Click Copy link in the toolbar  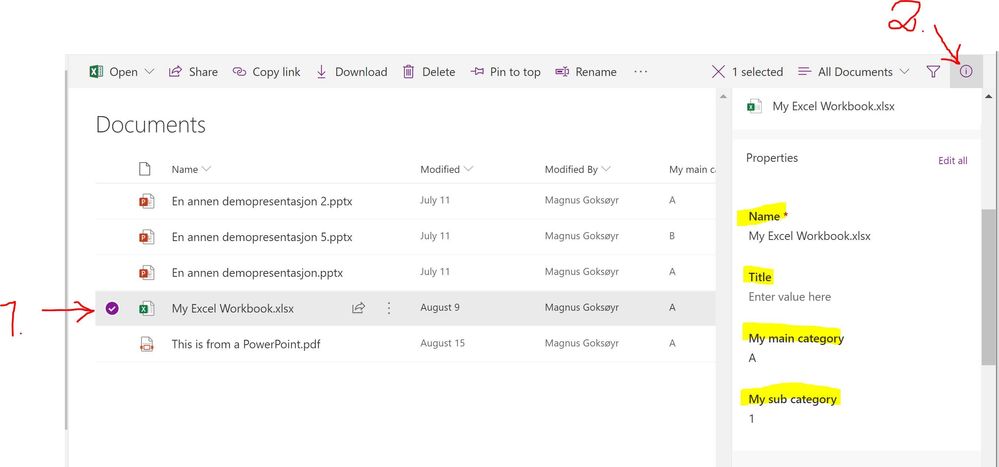(266, 72)
